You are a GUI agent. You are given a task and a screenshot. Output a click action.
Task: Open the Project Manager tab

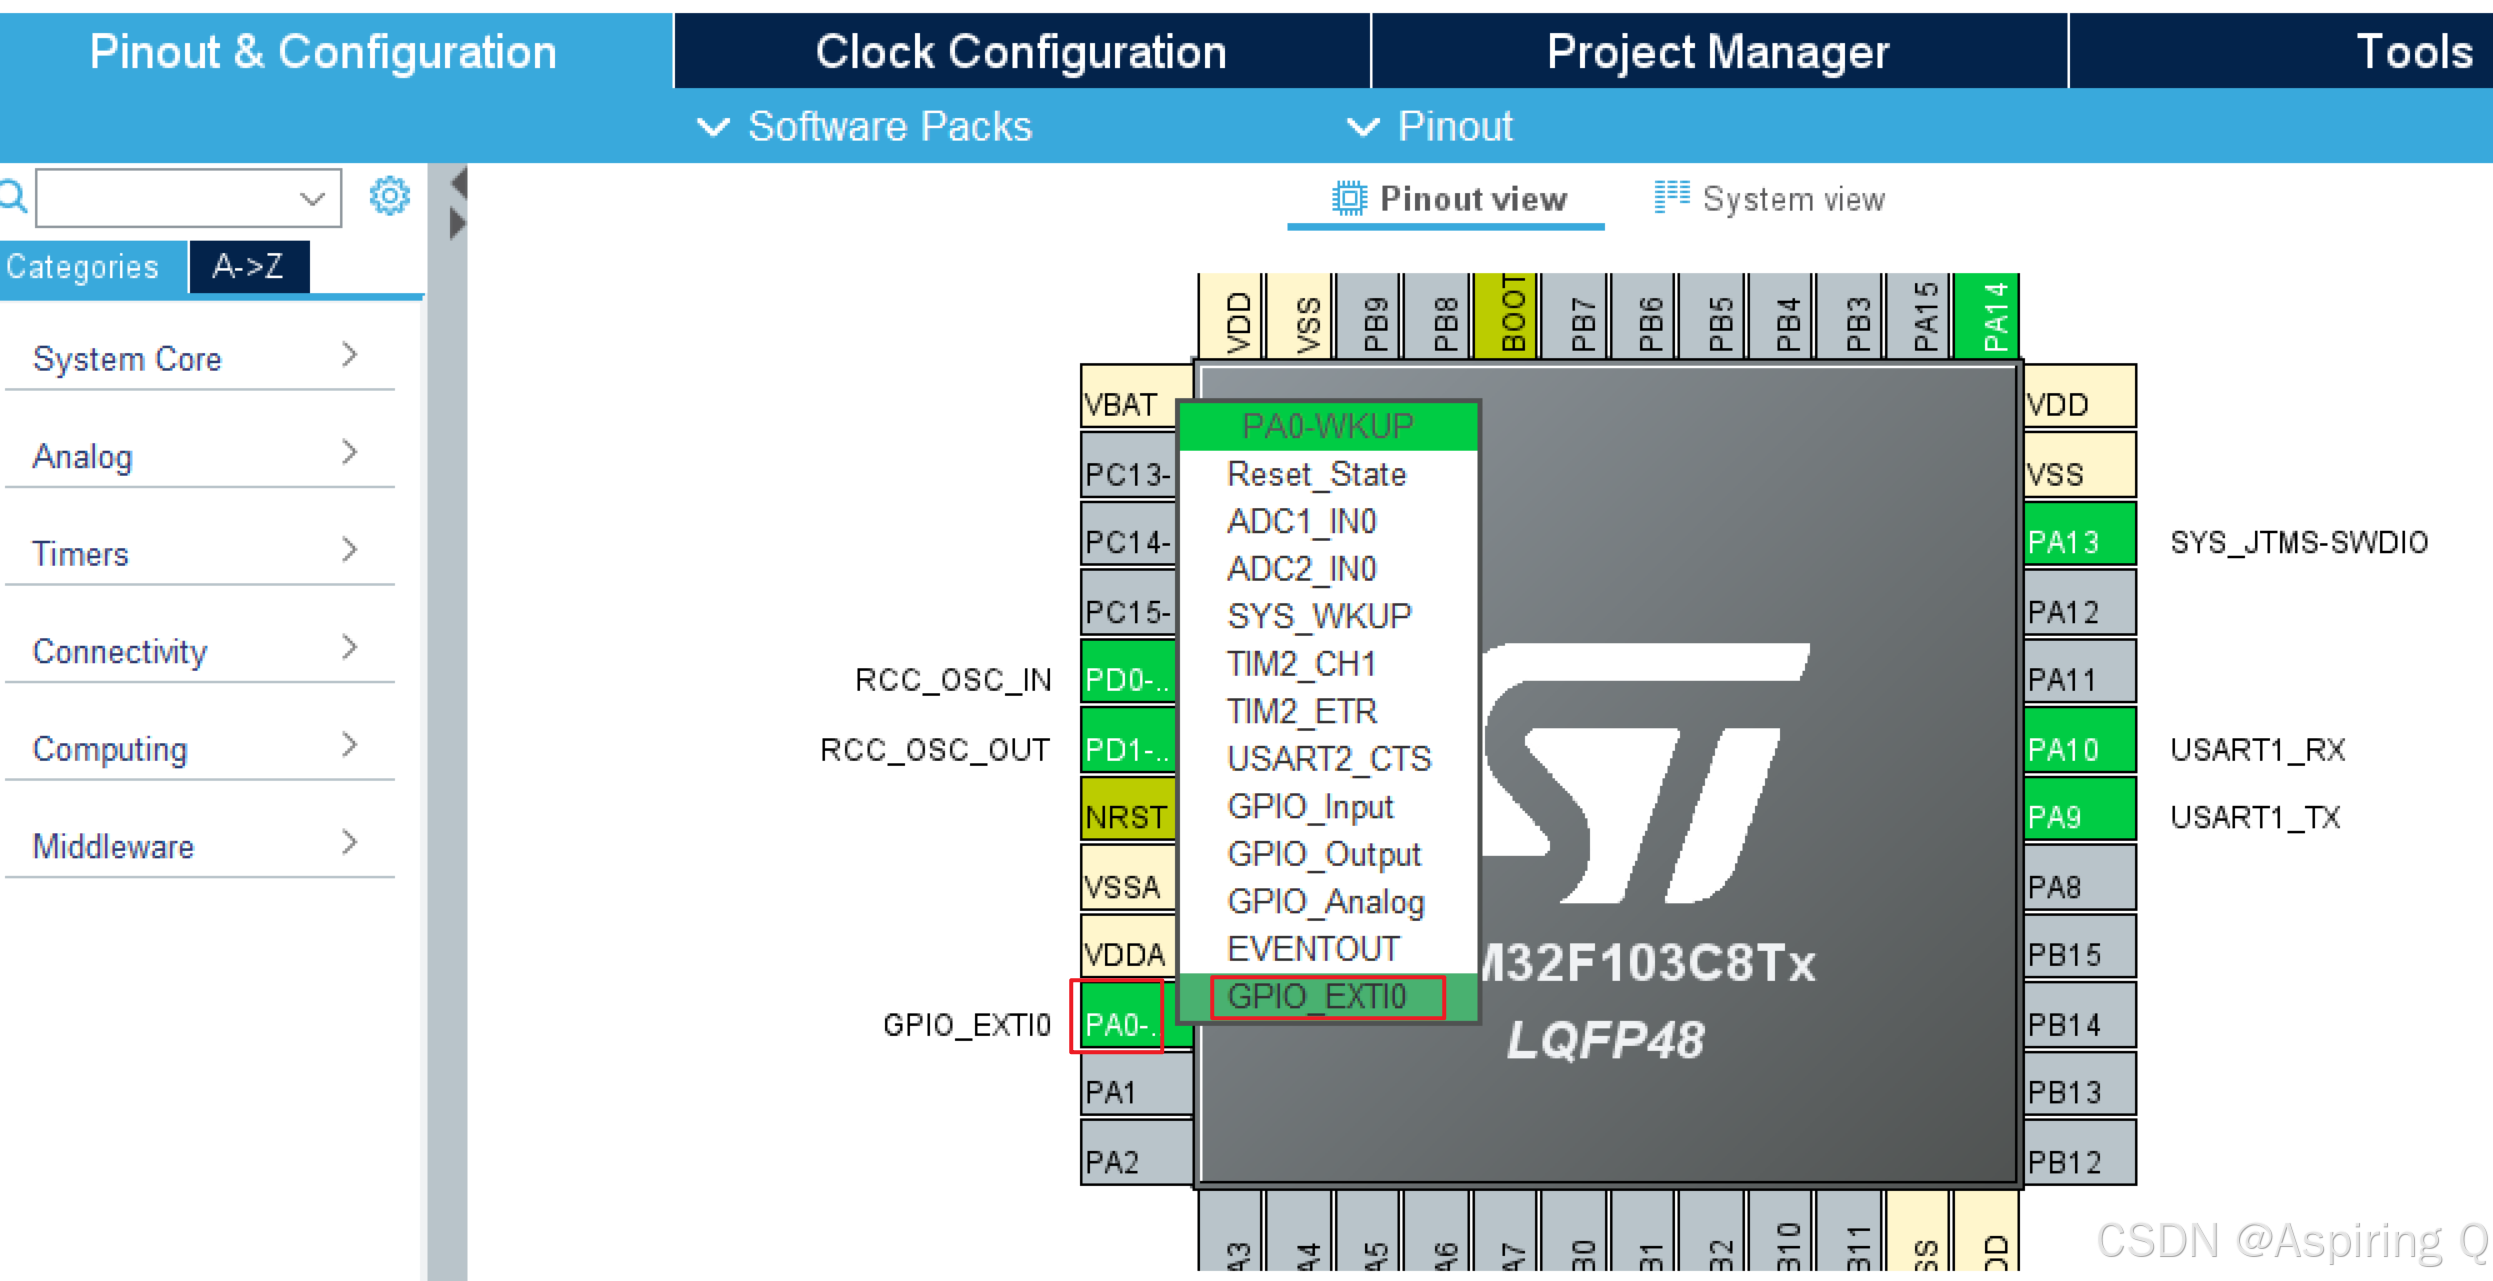1718,52
